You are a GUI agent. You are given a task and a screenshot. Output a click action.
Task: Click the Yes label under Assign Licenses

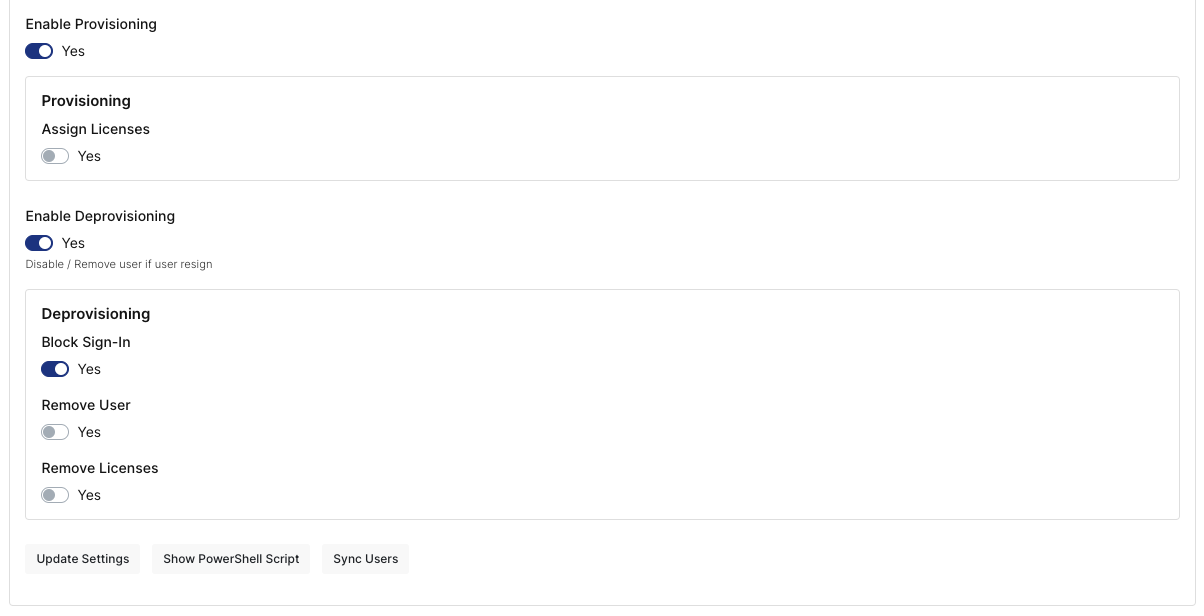click(x=89, y=156)
